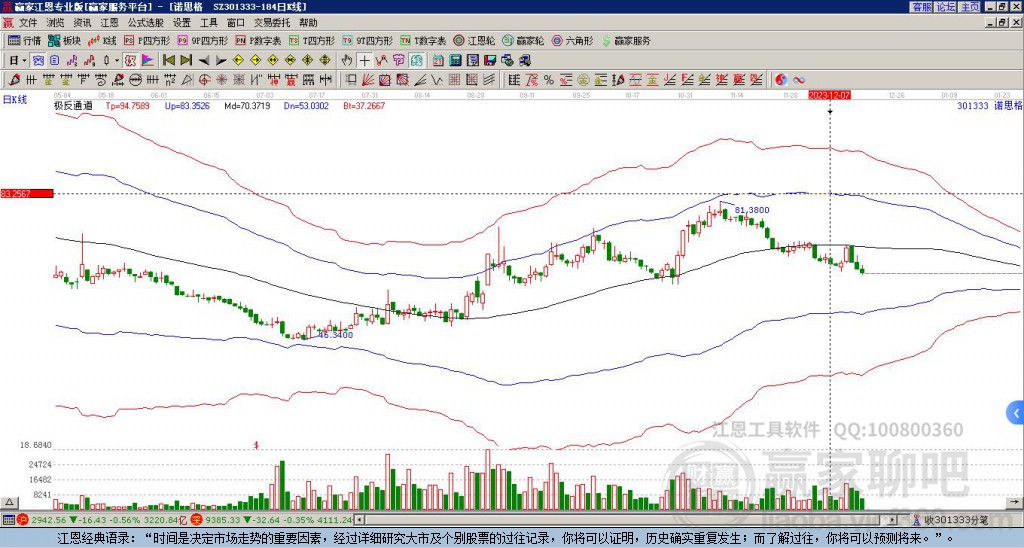Screen dimensions: 1024x548
Task: Click the 主页 homepage button
Action: tap(969, 7)
